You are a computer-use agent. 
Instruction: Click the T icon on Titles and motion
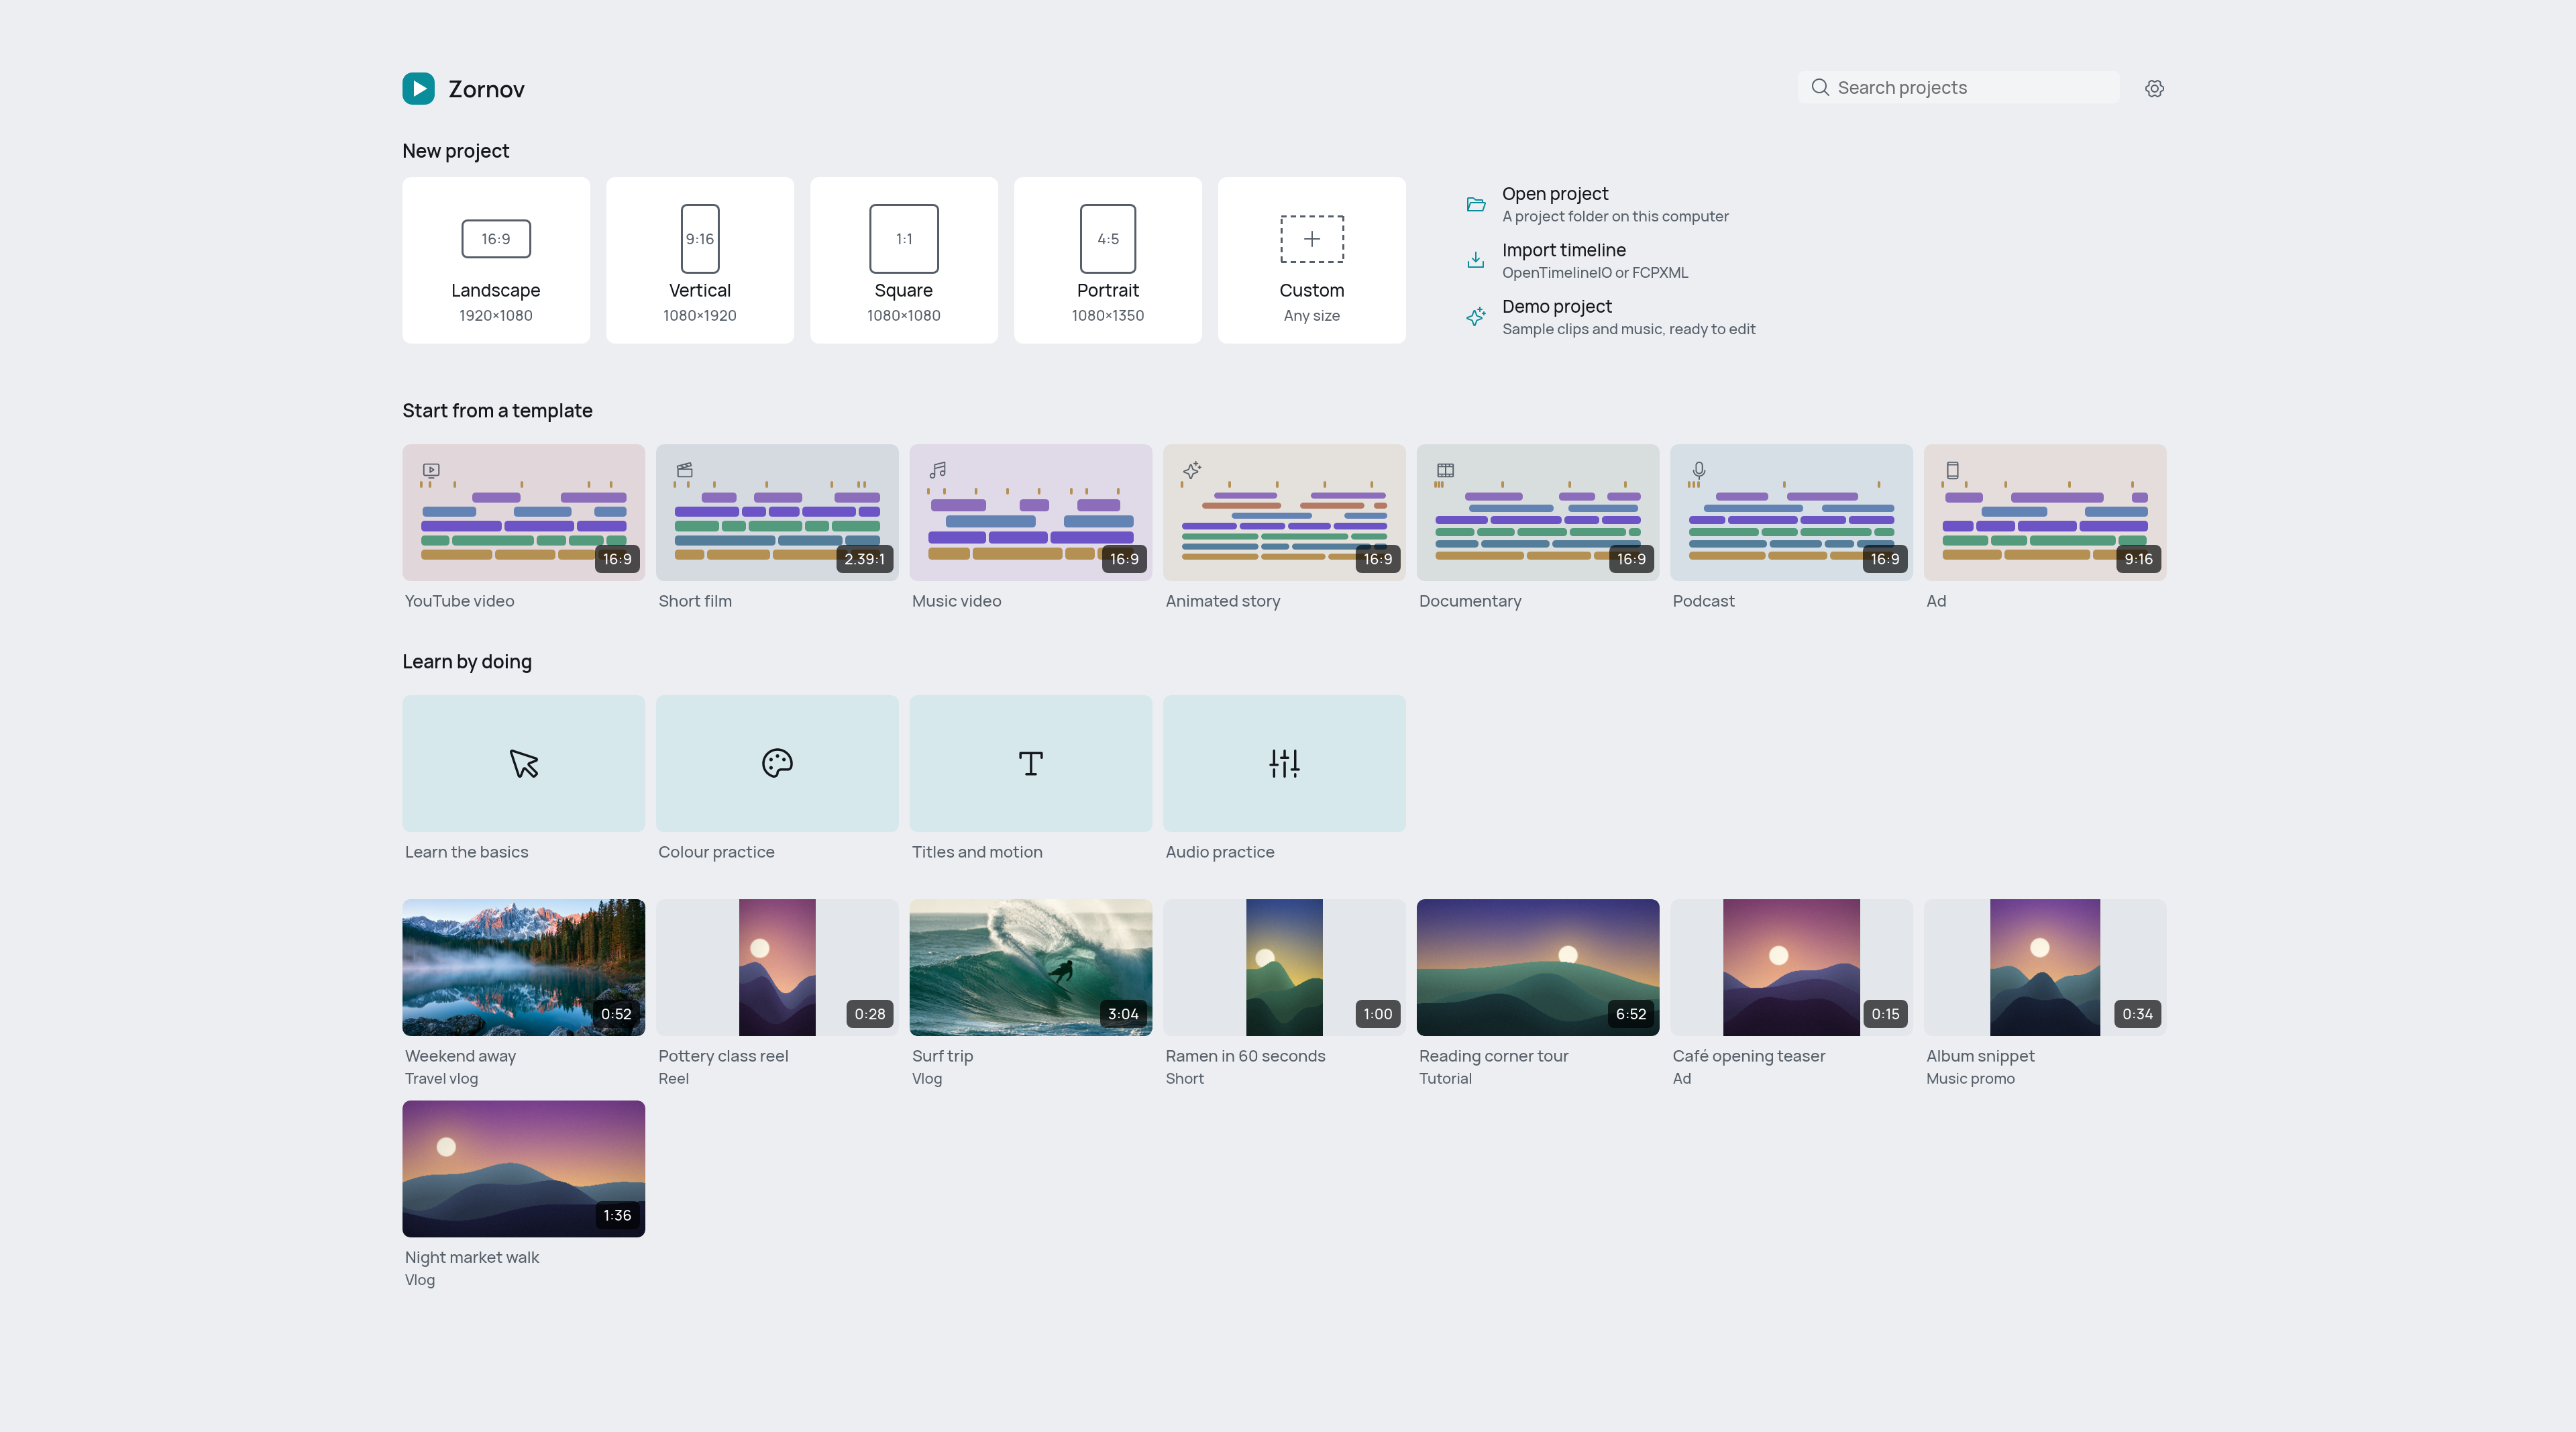[1031, 763]
